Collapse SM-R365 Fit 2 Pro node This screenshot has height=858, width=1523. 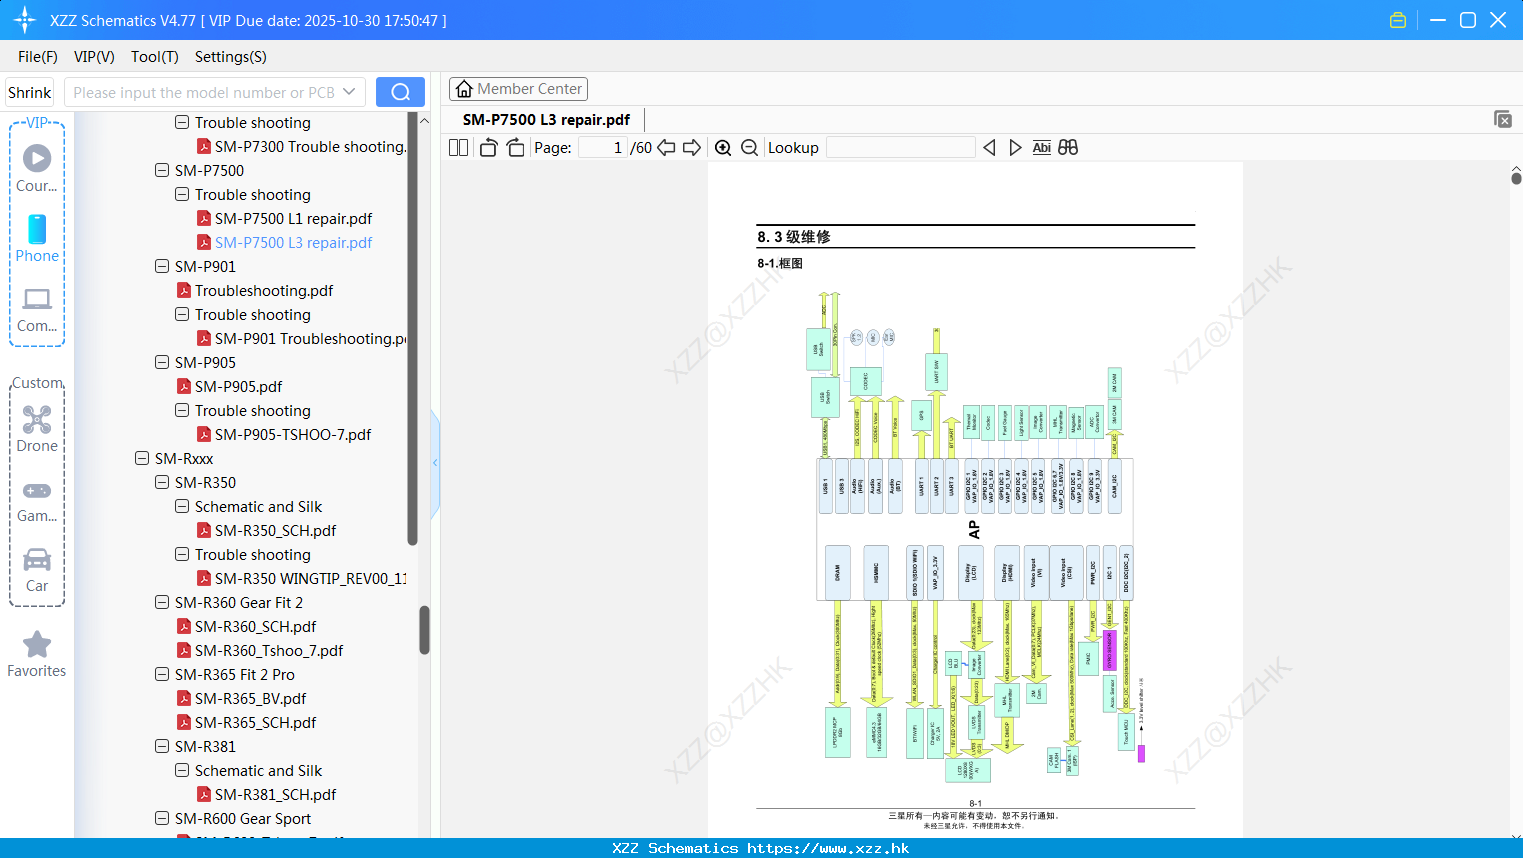[162, 674]
